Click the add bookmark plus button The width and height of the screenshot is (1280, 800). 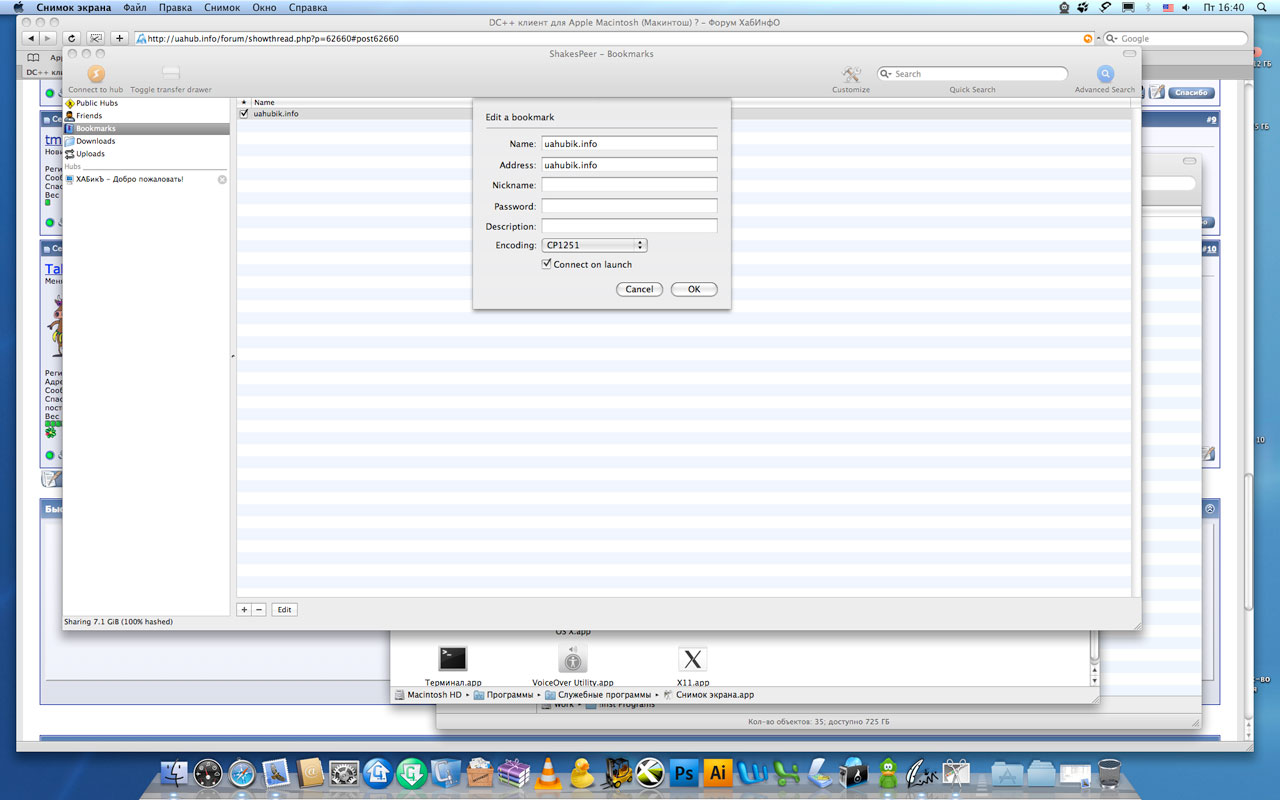(244, 609)
